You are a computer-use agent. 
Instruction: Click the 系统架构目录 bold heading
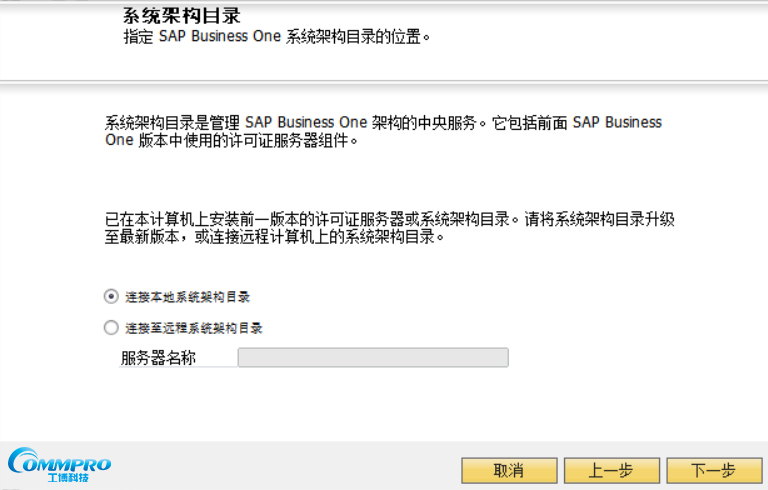(x=181, y=17)
